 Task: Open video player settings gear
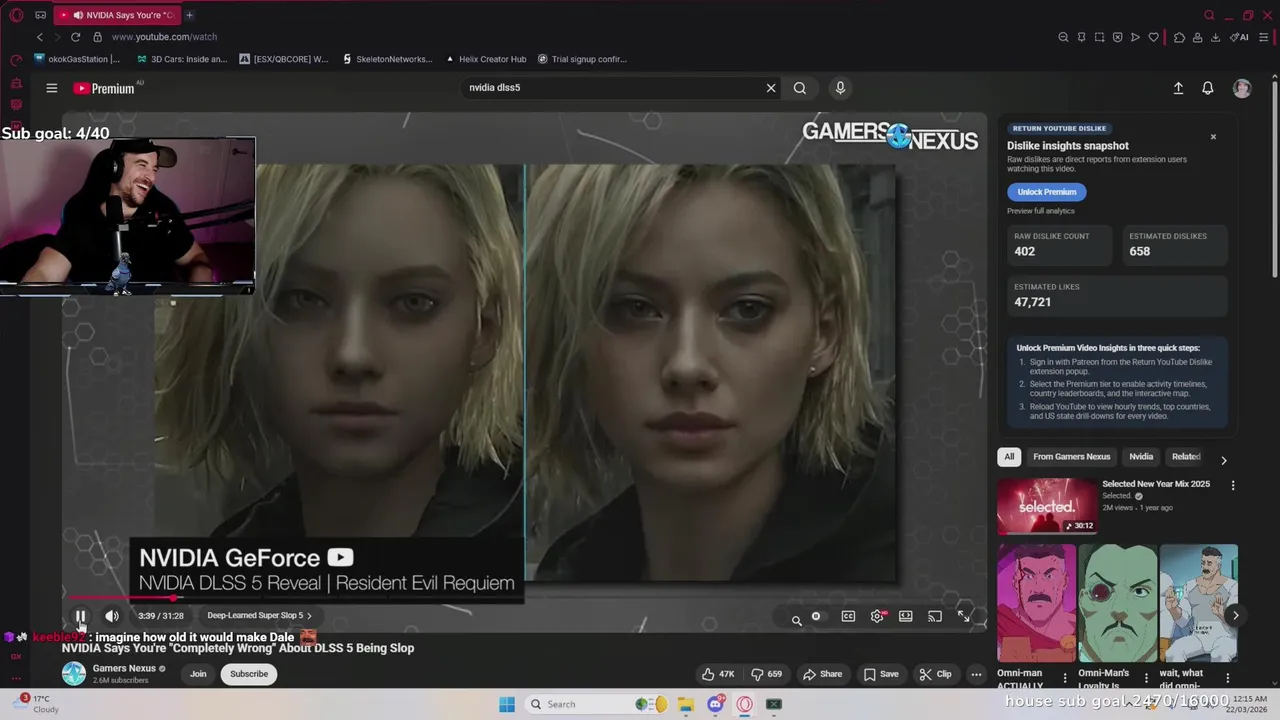(x=877, y=616)
